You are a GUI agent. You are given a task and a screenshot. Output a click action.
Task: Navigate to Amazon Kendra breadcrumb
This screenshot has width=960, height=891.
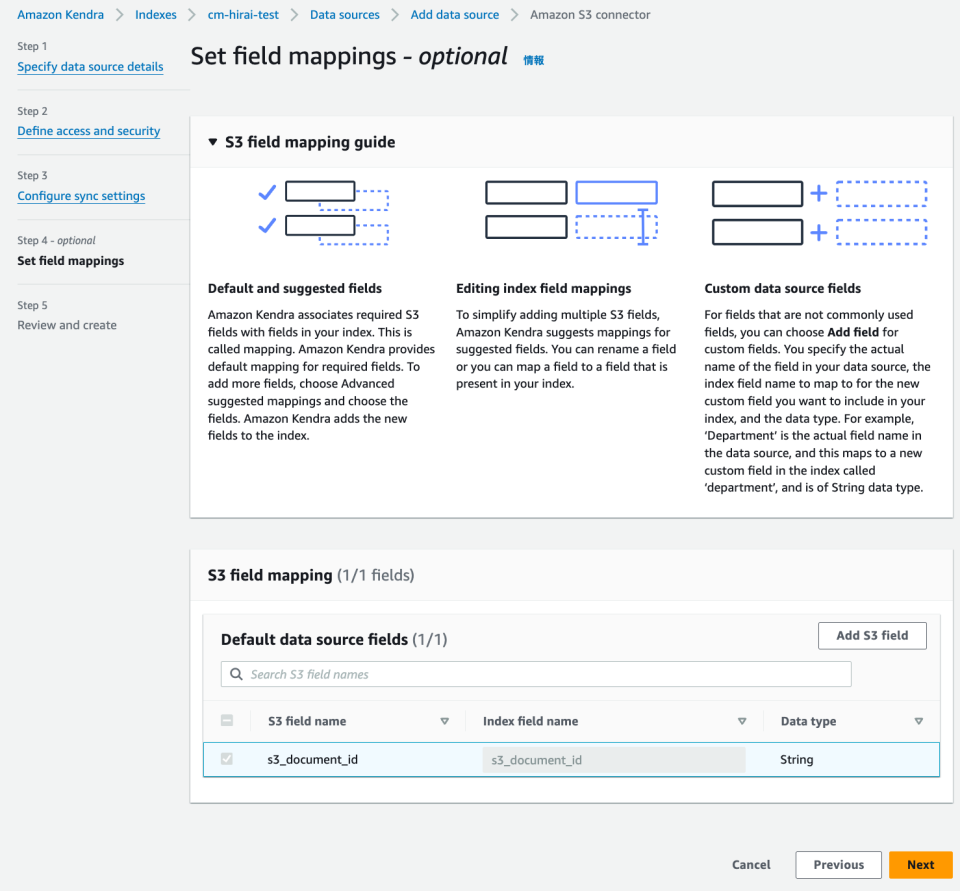(x=60, y=14)
